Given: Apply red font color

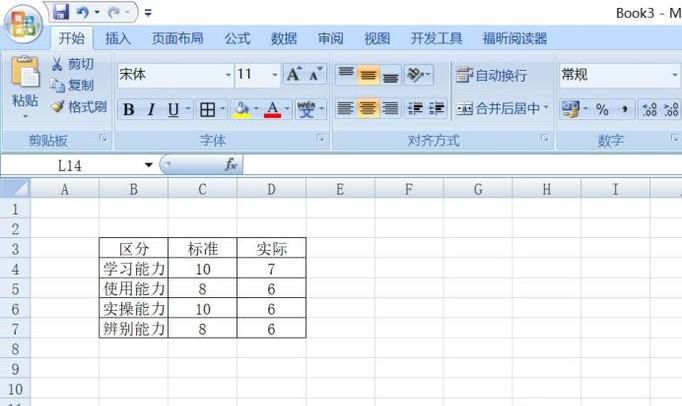Looking at the screenshot, I should coord(273,109).
